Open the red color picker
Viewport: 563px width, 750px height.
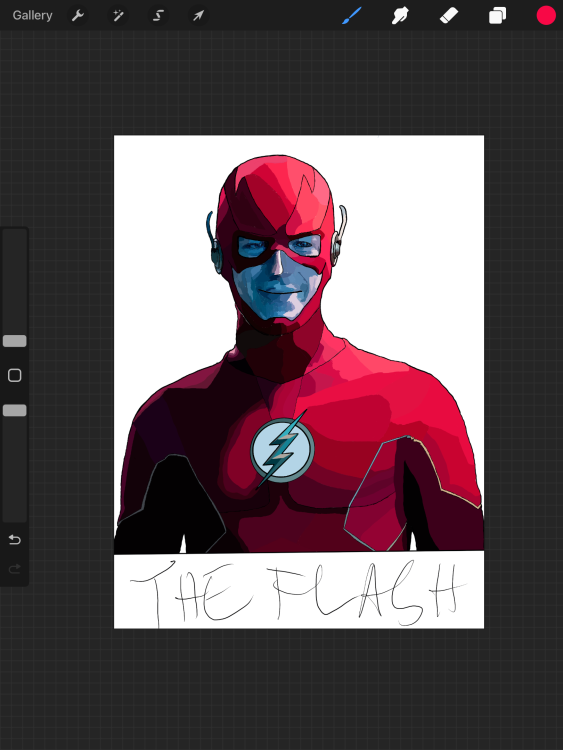tap(546, 15)
